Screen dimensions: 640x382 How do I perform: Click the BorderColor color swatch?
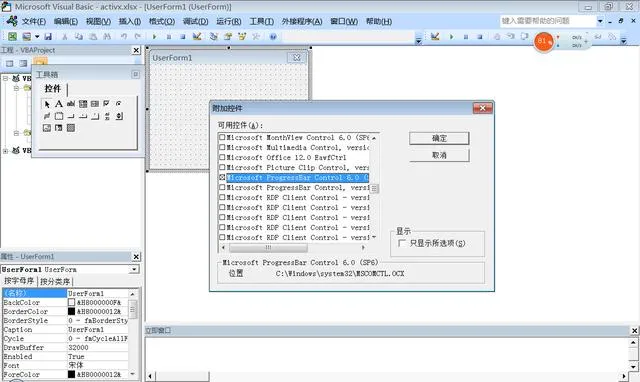coord(71,311)
